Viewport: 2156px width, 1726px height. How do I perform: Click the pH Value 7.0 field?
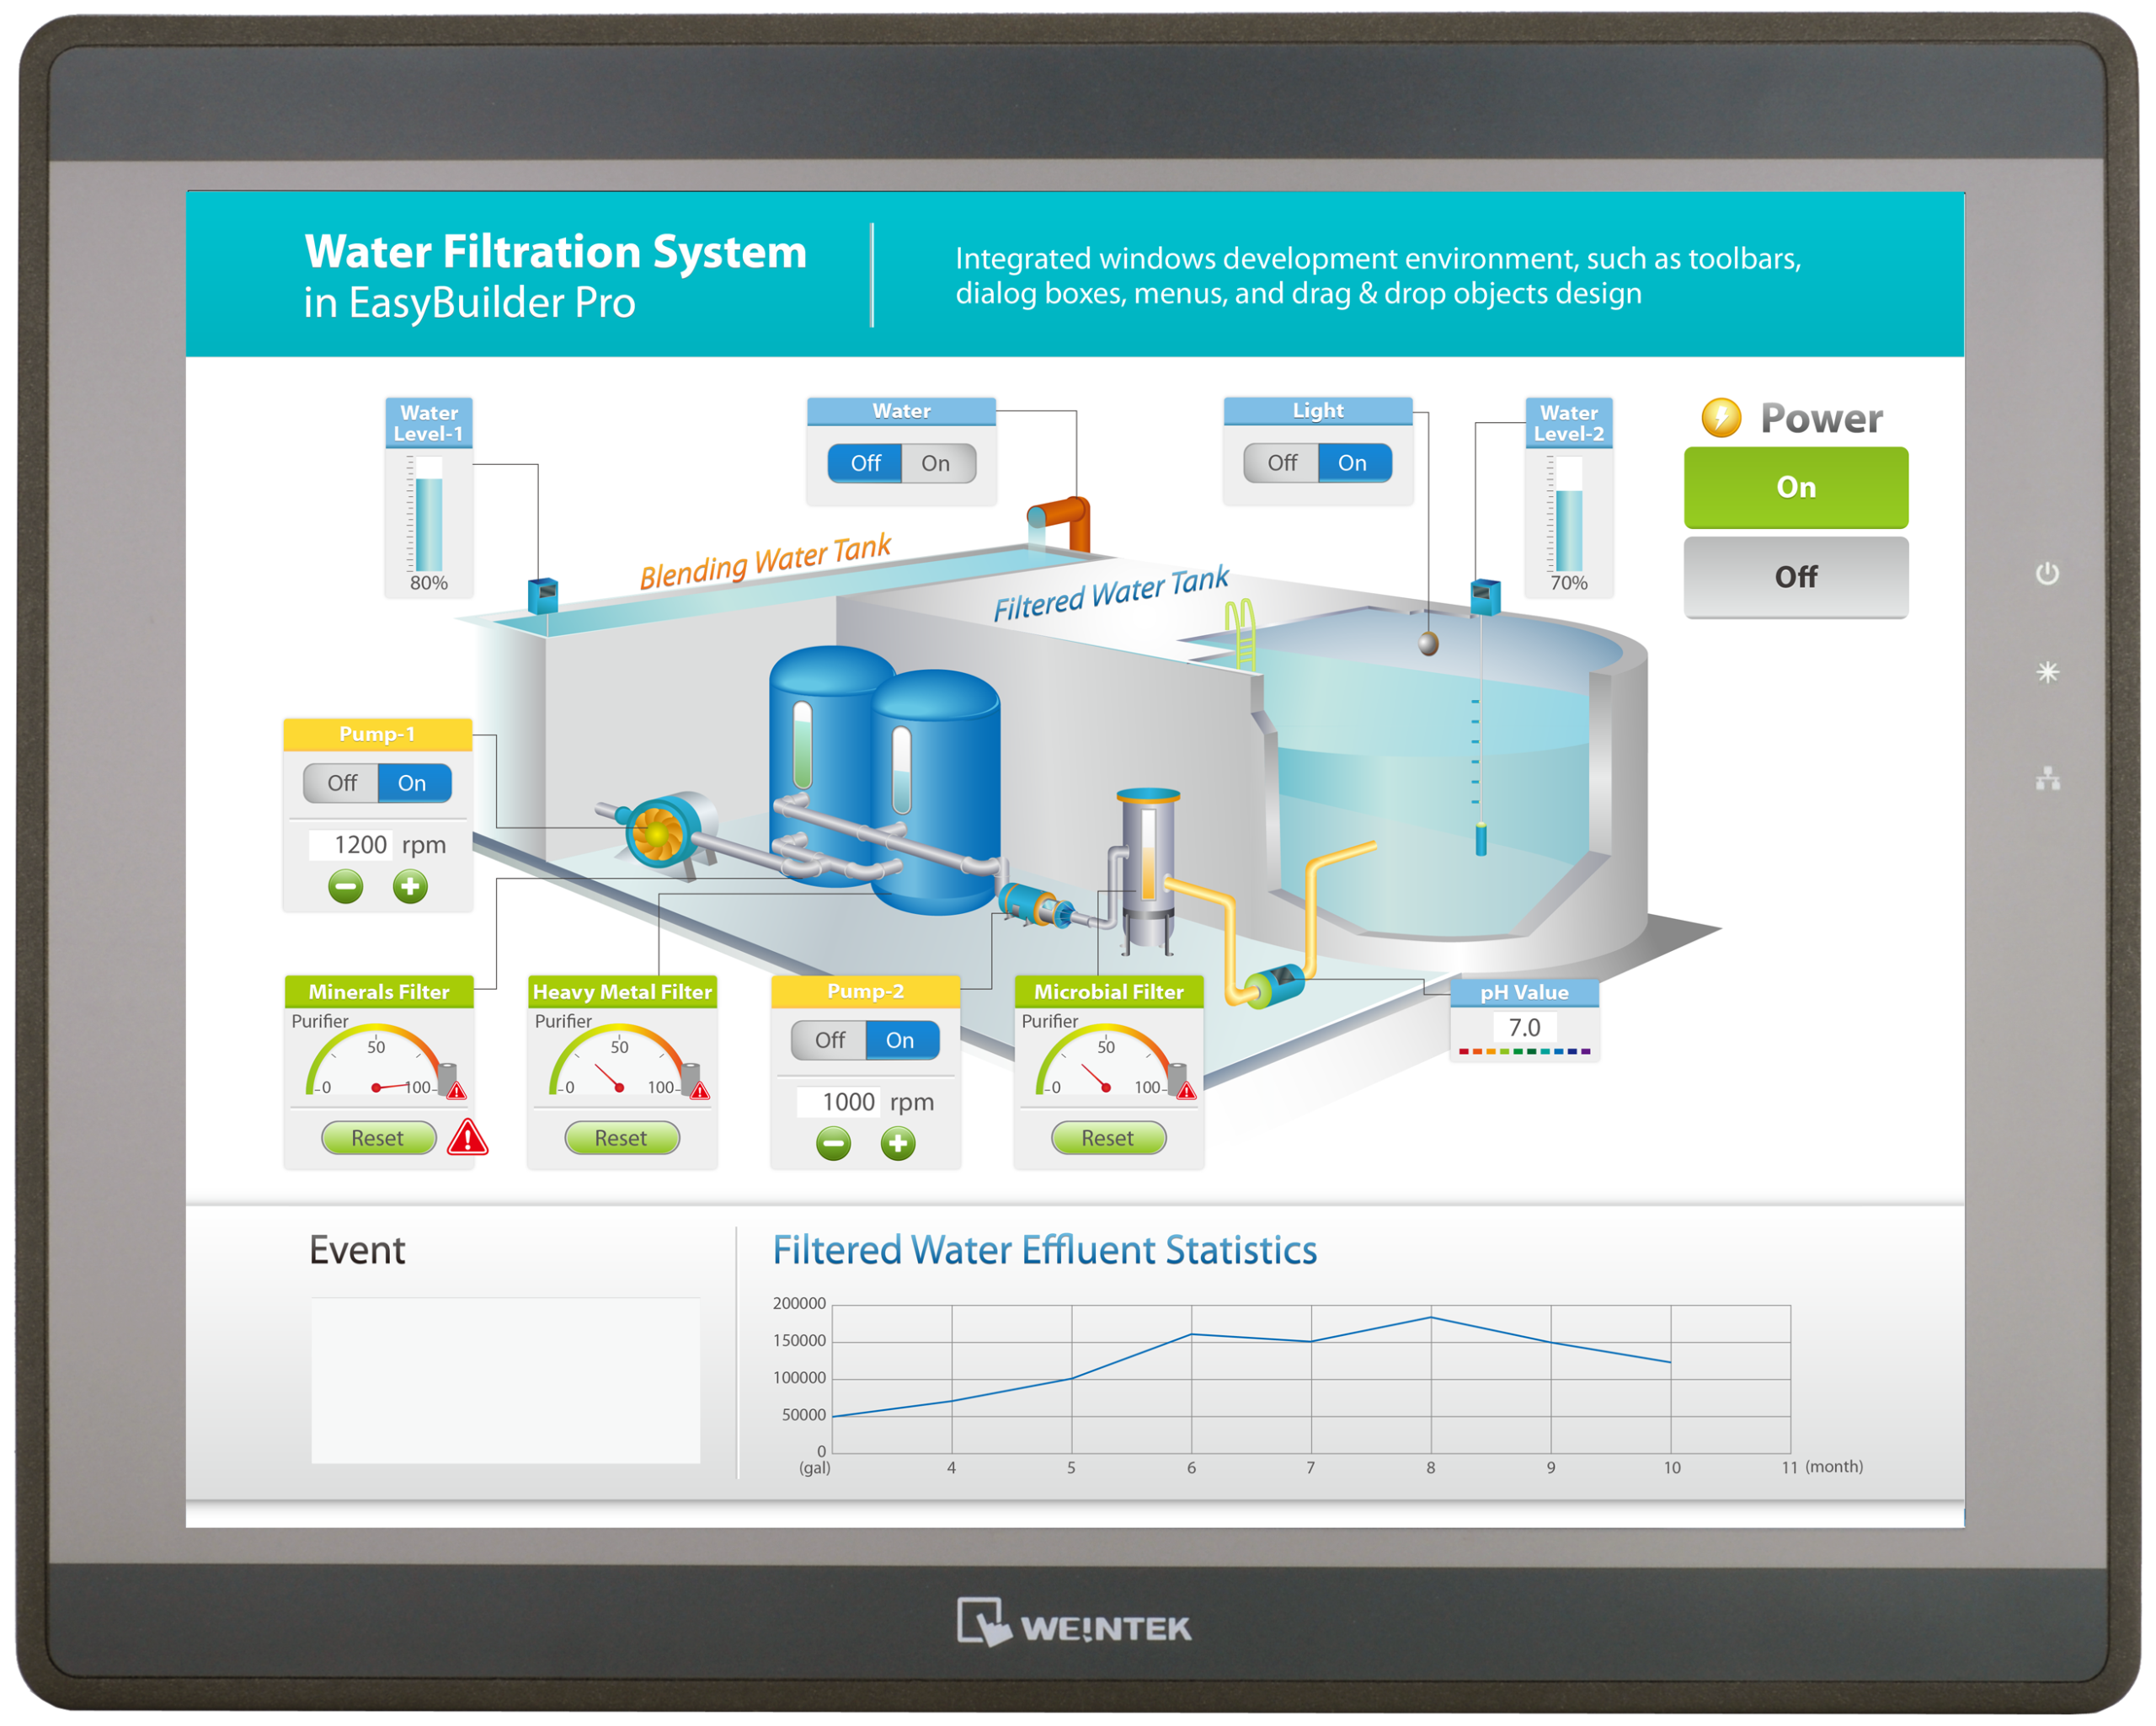click(x=1524, y=1027)
